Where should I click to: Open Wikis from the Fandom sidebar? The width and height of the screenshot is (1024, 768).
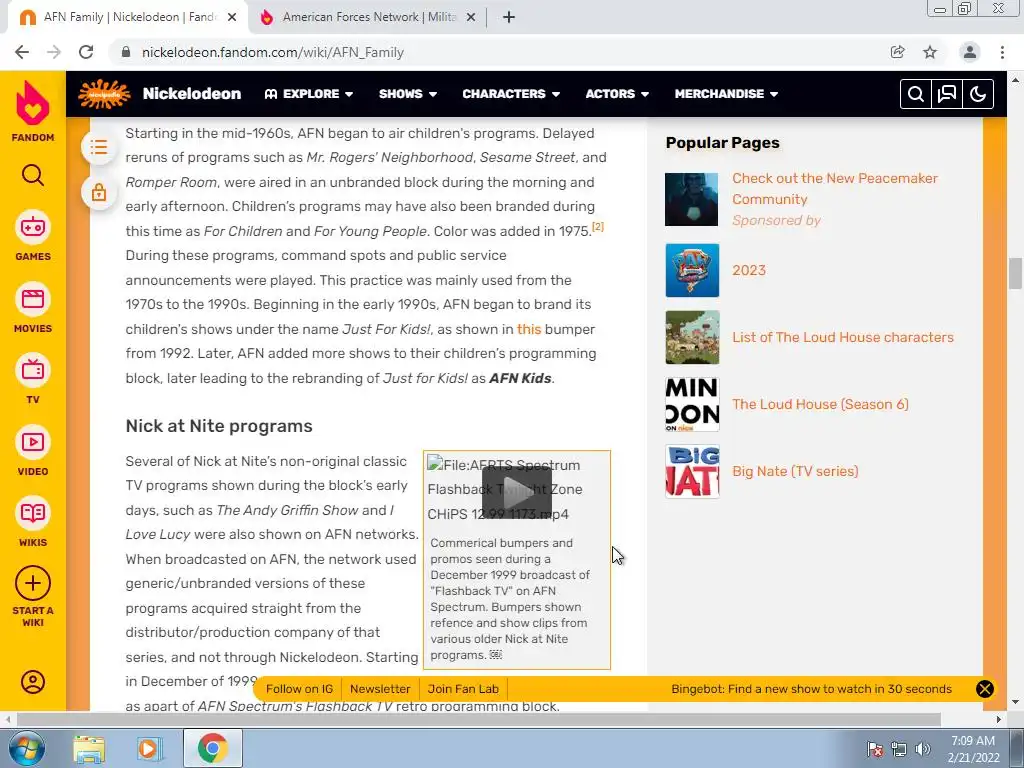tap(33, 522)
